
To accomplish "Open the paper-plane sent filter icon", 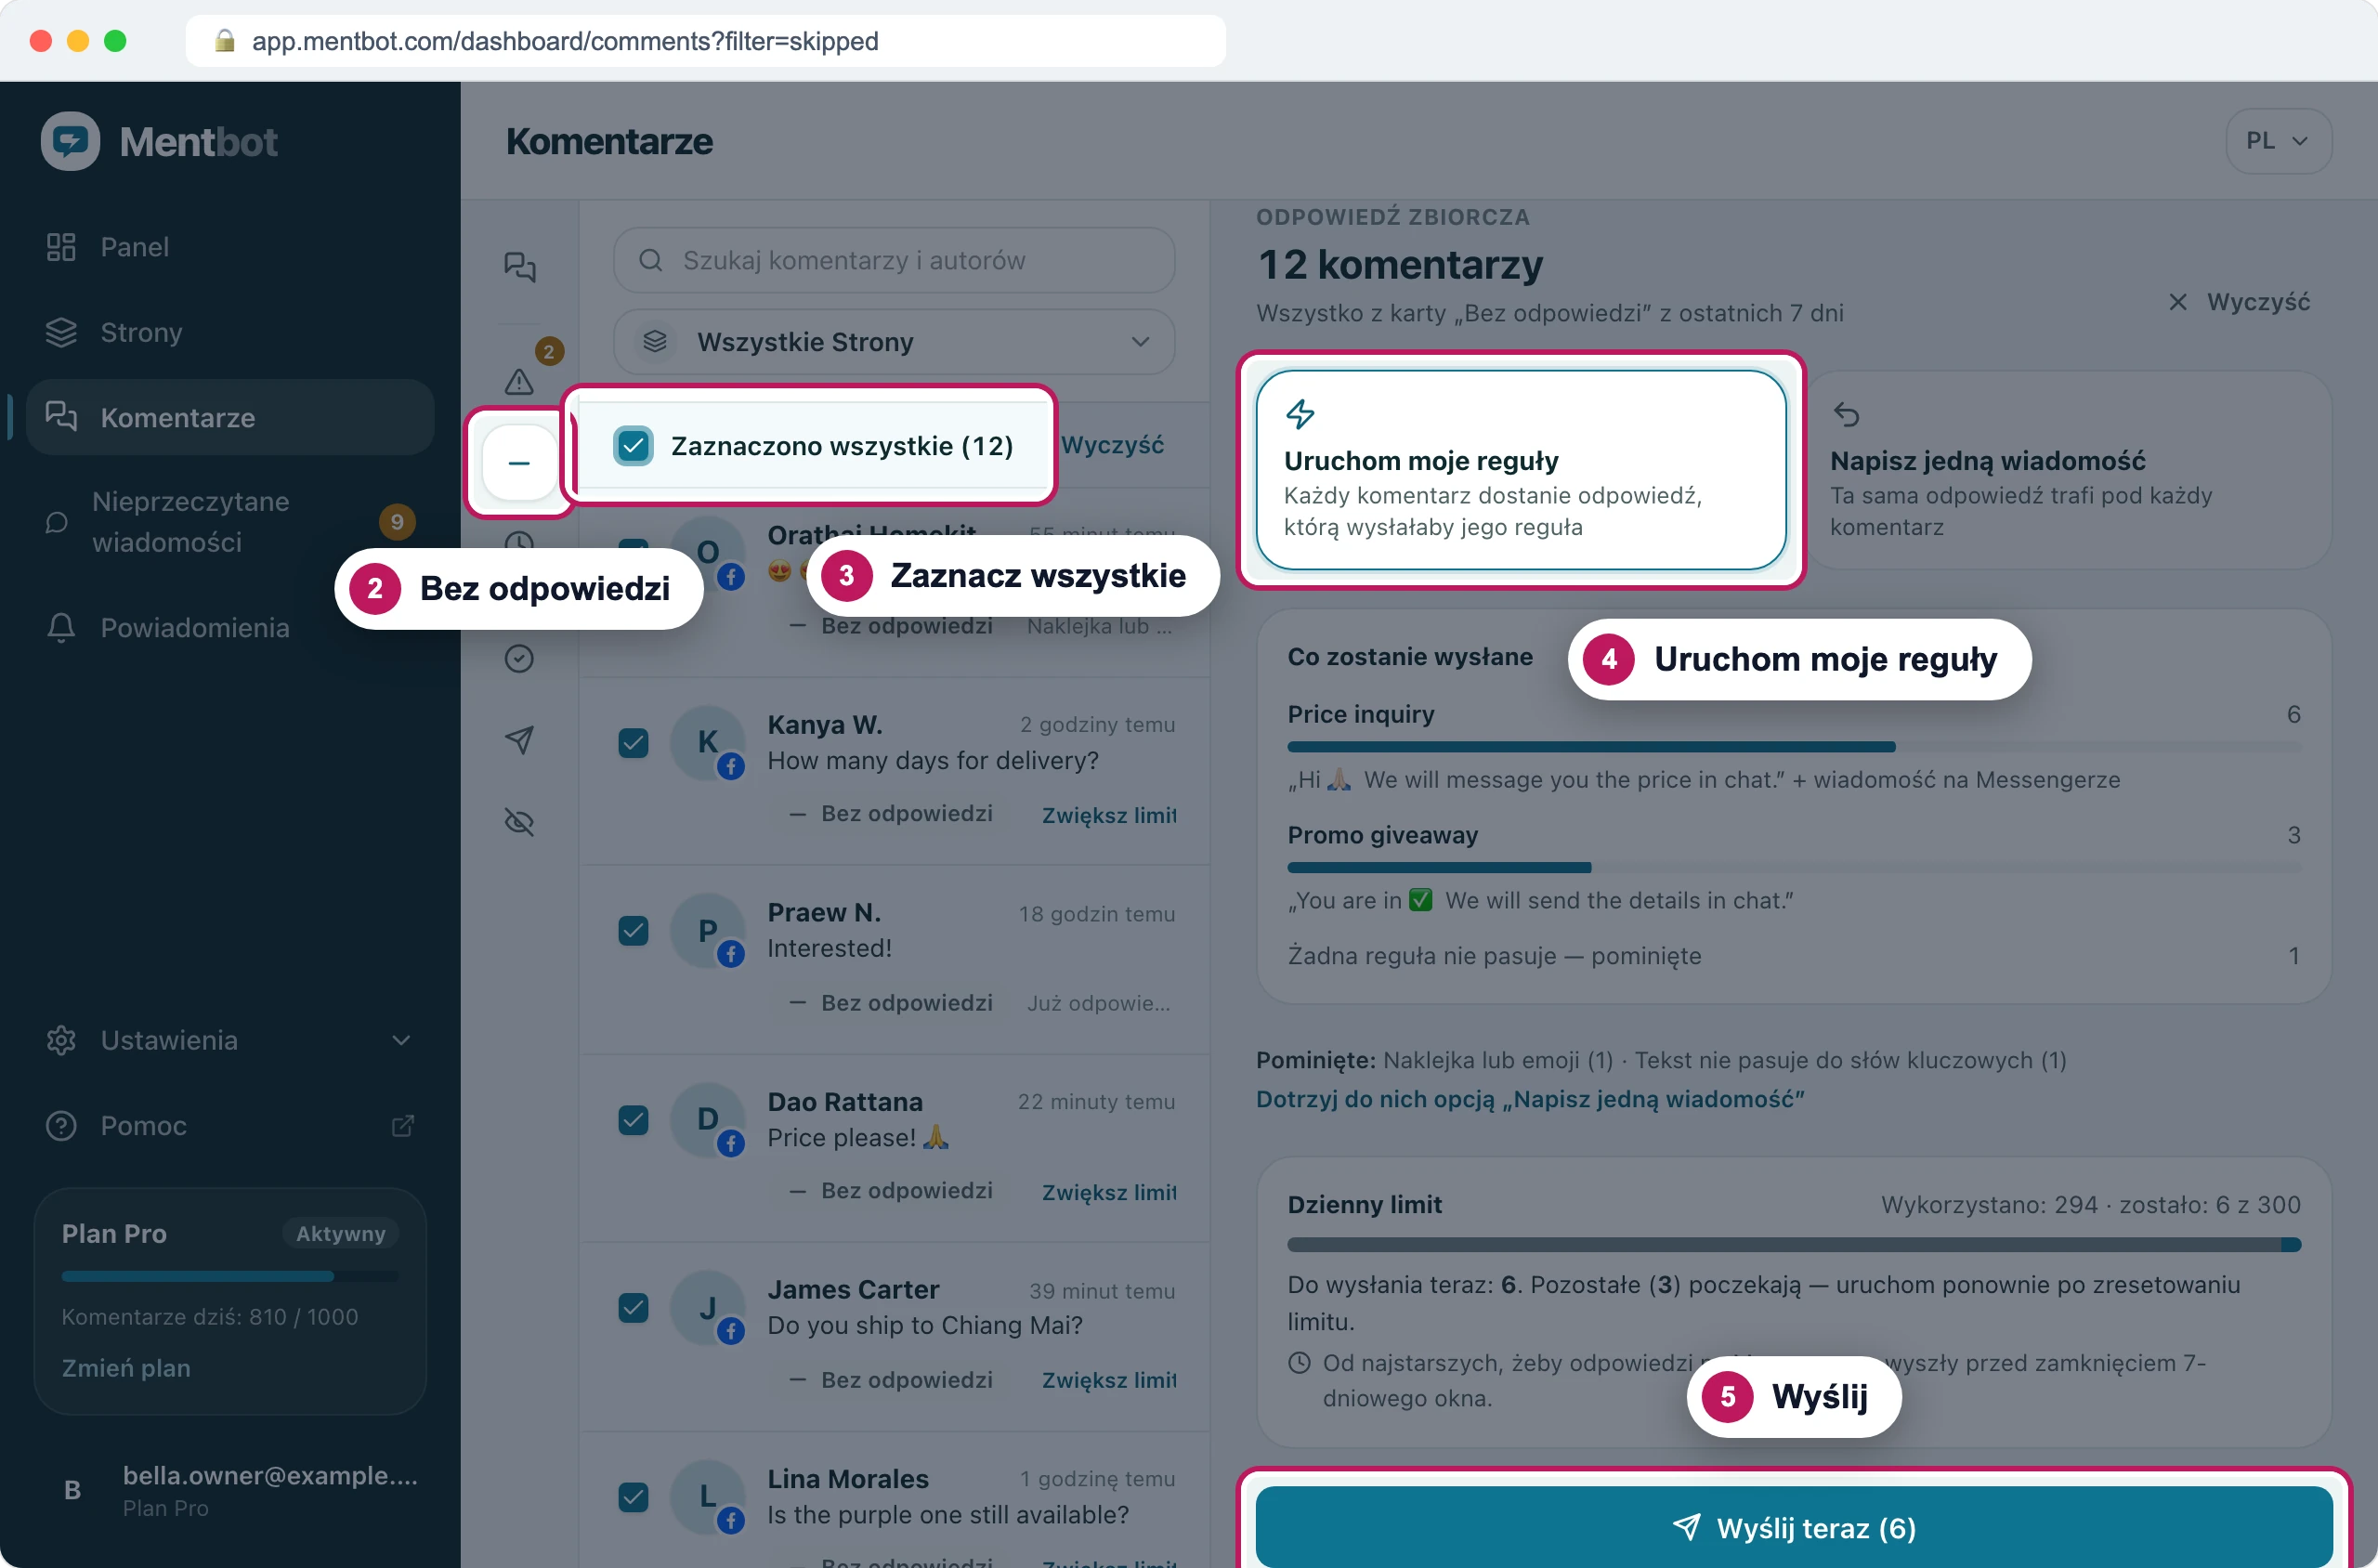I will click(519, 740).
